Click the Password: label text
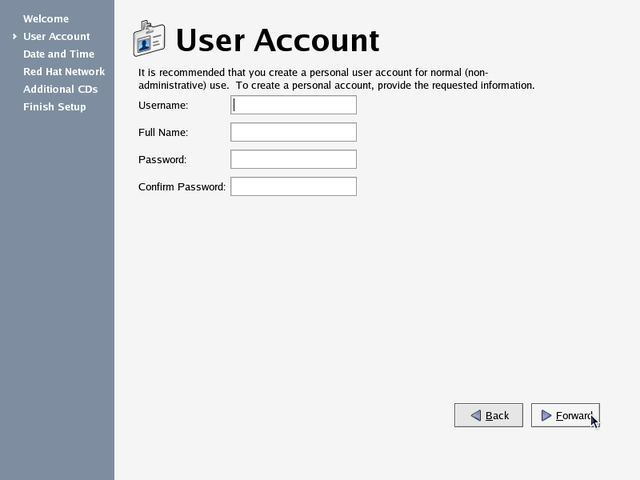This screenshot has width=640, height=480. [162, 160]
